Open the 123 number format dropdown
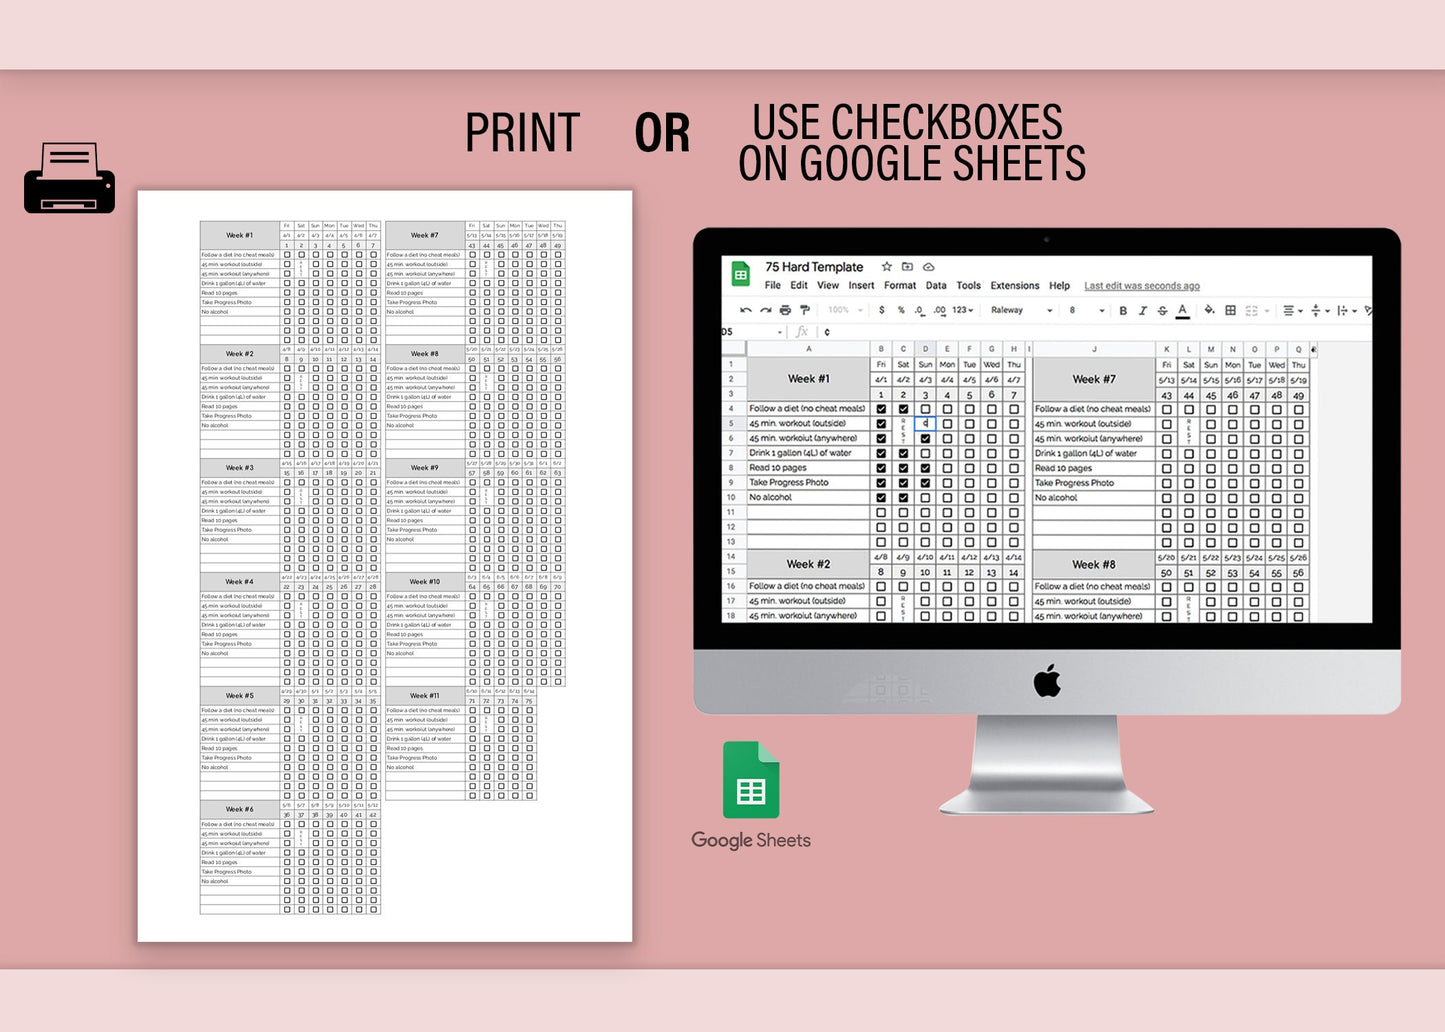This screenshot has height=1032, width=1445. coord(962,311)
